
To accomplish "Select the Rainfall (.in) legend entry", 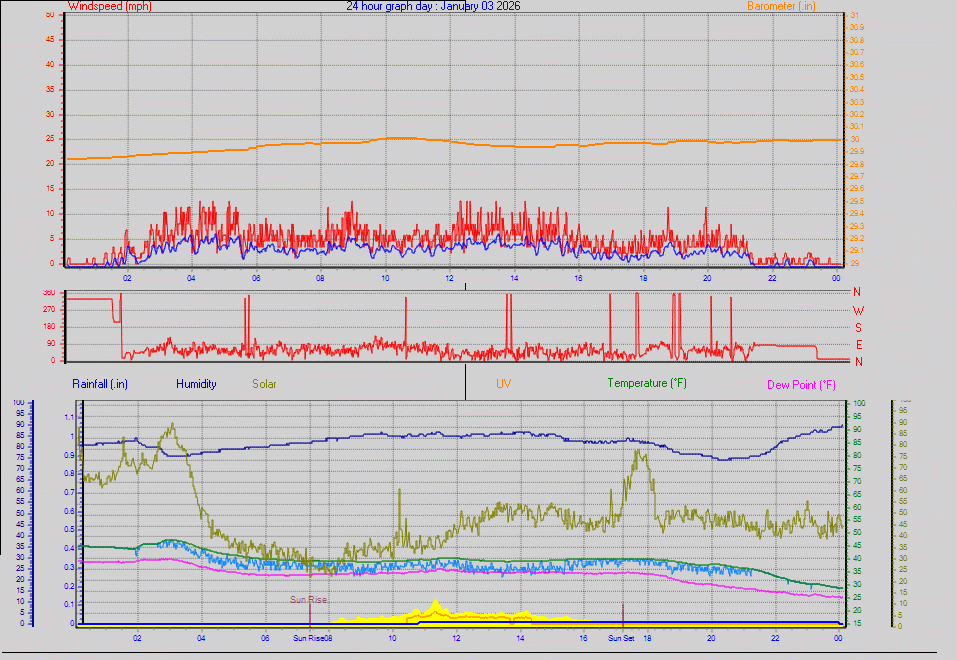I will point(99,383).
